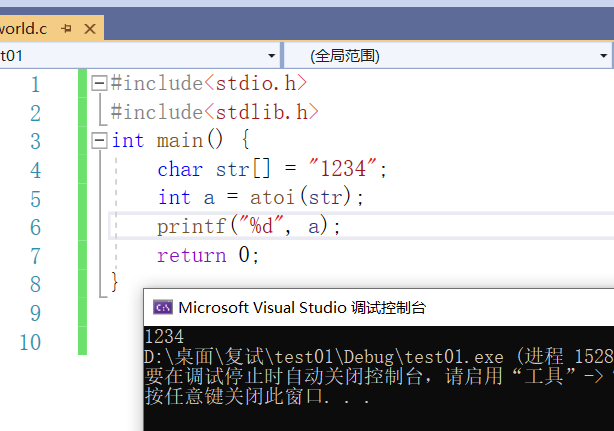614x431 pixels.
Task: Click the atoi(str) call
Action: pos(300,197)
